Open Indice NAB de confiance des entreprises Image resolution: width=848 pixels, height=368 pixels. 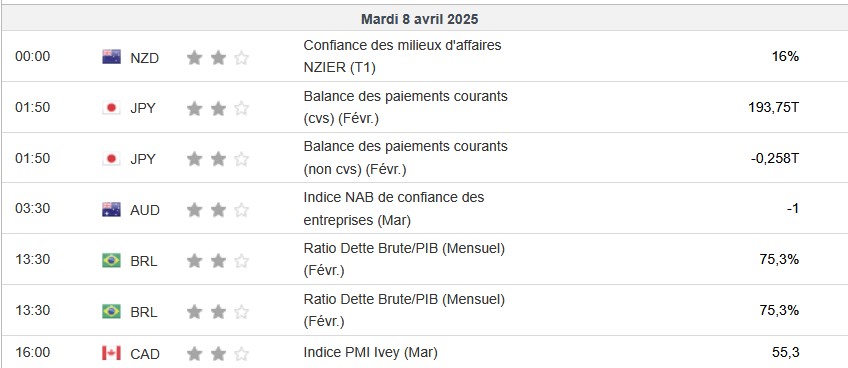pos(394,209)
